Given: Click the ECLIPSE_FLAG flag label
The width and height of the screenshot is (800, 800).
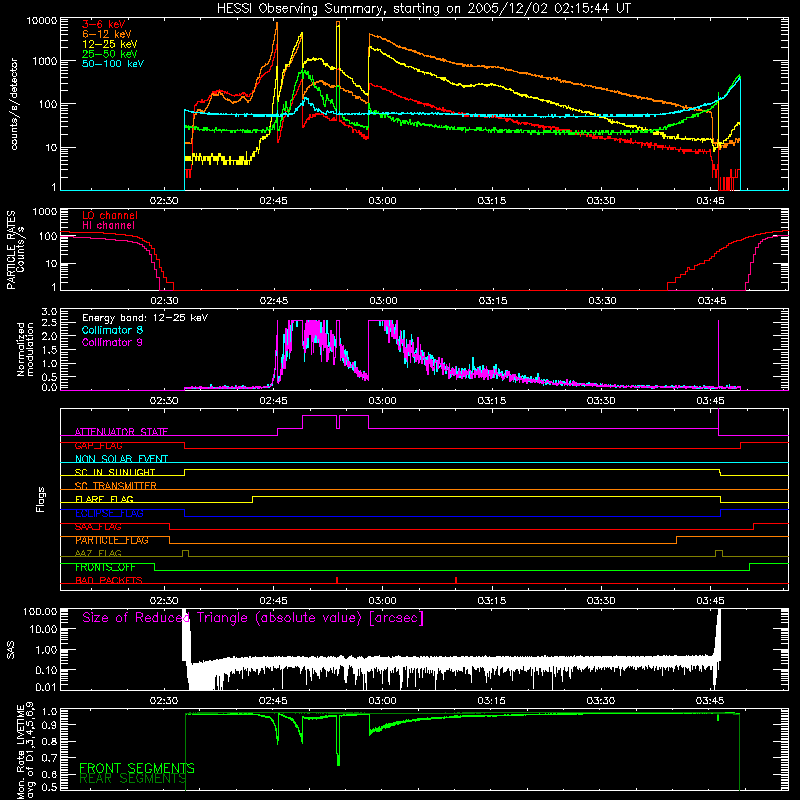Looking at the screenshot, I should pos(109,513).
